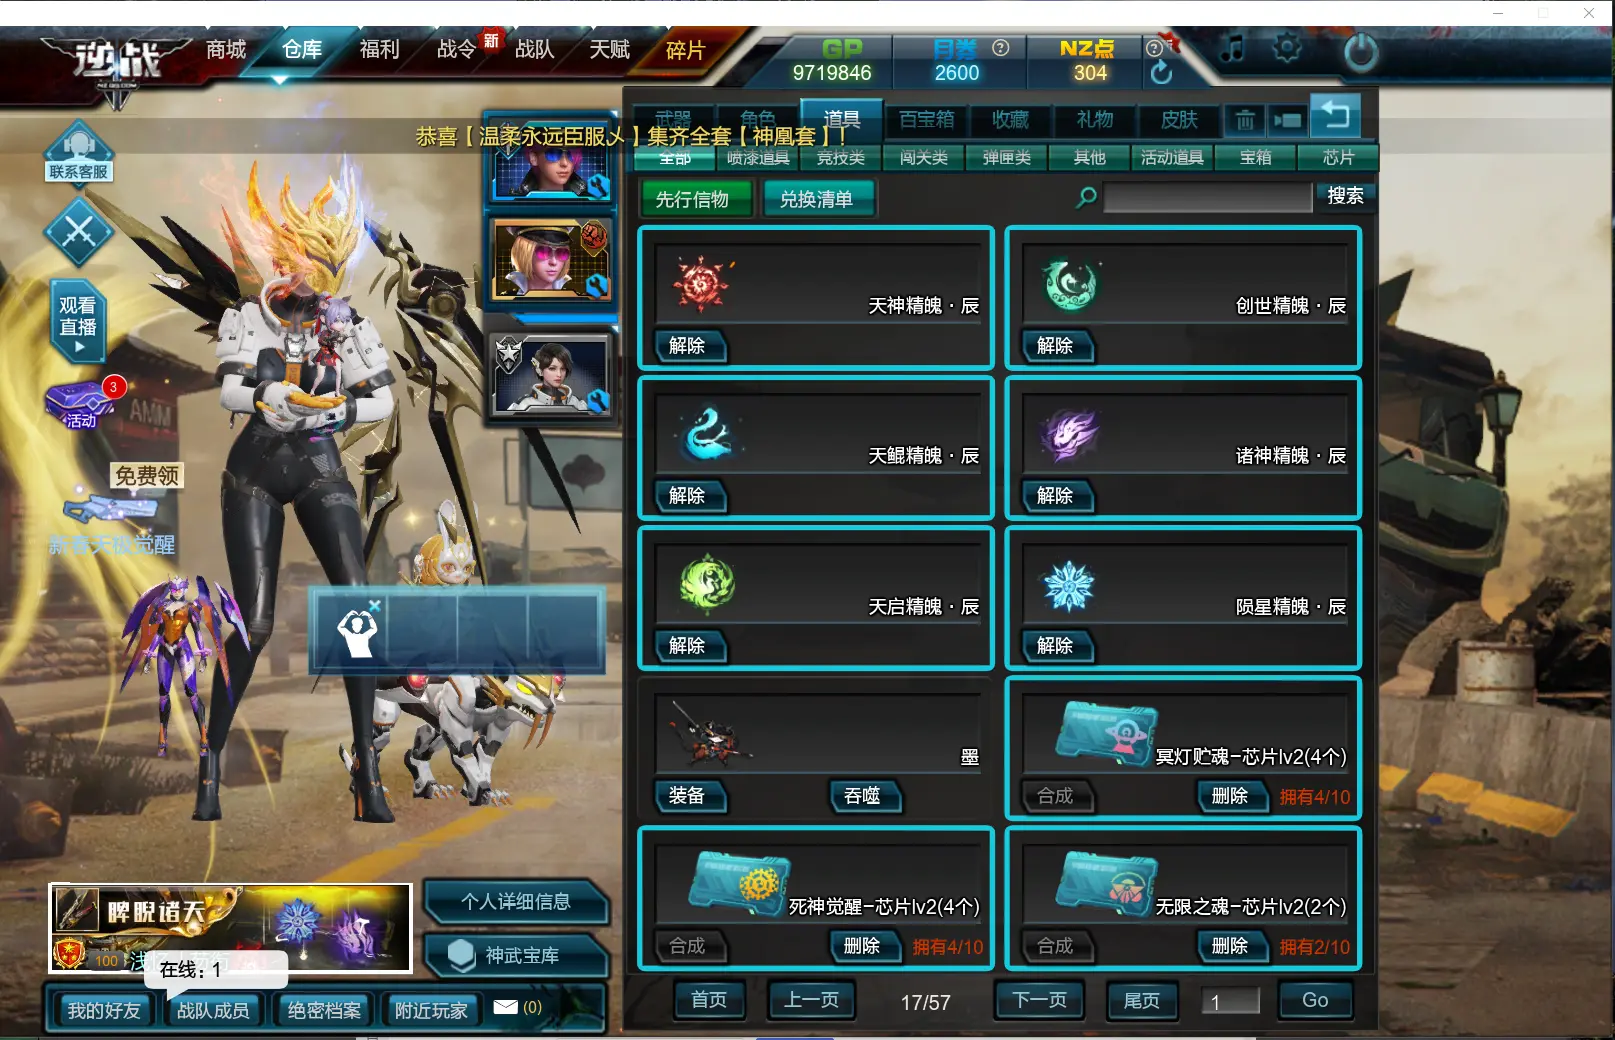Select the 弹匣类 subcategory tab

coord(1006,158)
